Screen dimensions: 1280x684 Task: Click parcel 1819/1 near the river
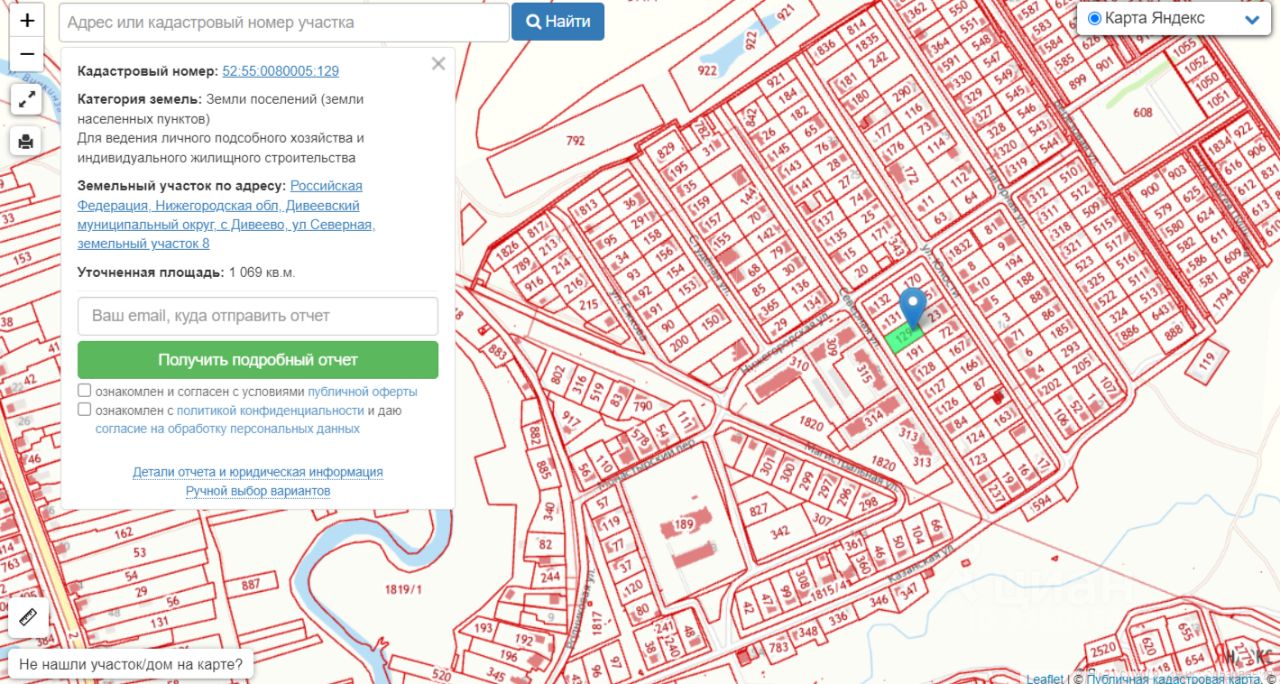pyautogui.click(x=403, y=590)
